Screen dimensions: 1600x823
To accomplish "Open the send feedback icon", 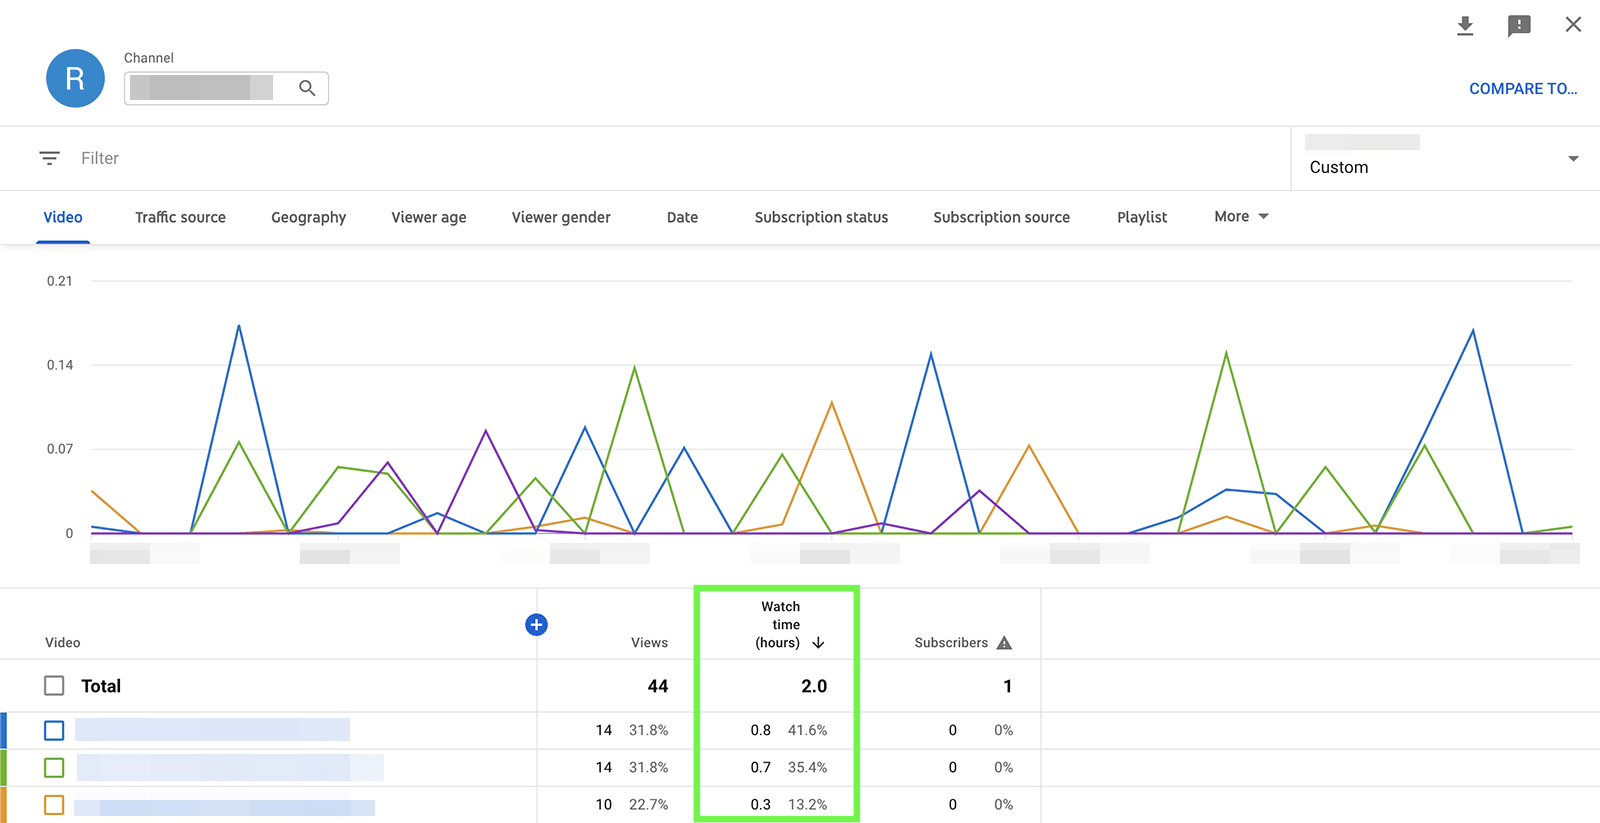I will [1519, 26].
